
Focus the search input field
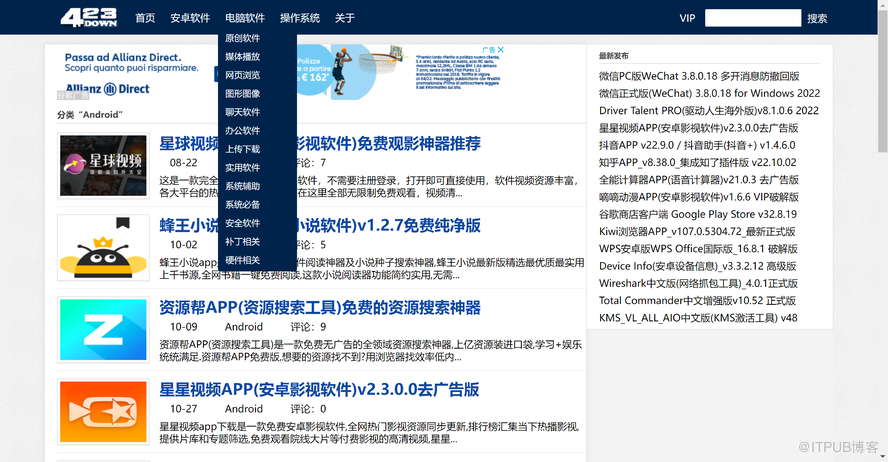click(753, 18)
